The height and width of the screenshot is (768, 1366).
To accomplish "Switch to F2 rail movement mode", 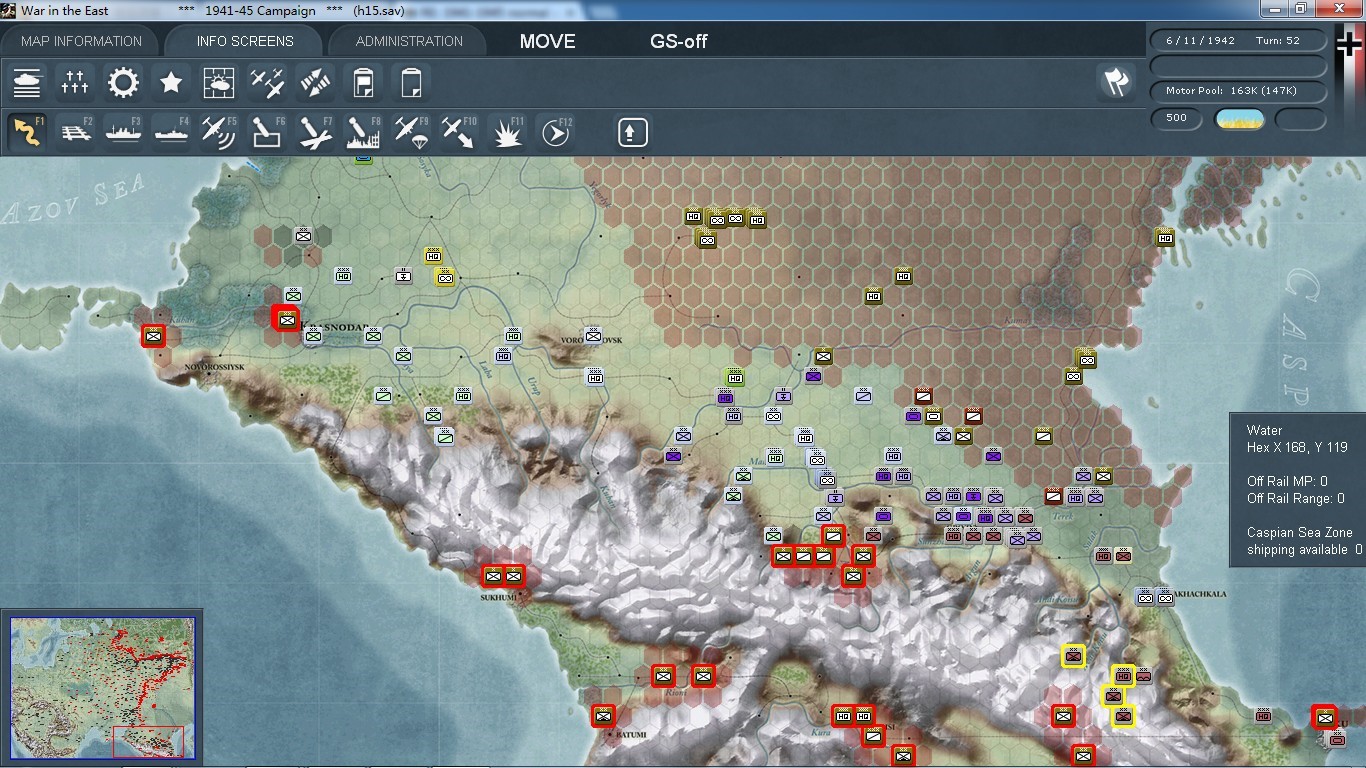I will pyautogui.click(x=75, y=132).
